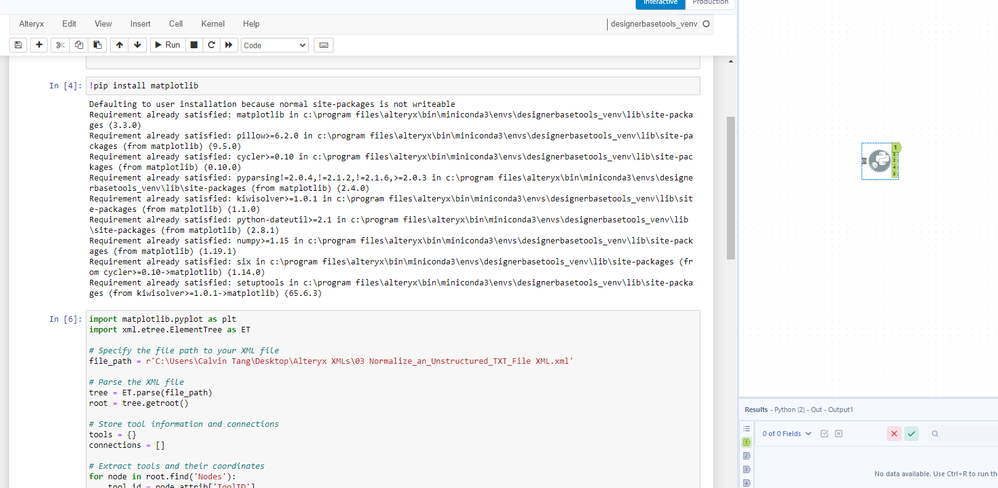Click the tools = {} line
998x488 pixels.
pyautogui.click(x=113, y=435)
